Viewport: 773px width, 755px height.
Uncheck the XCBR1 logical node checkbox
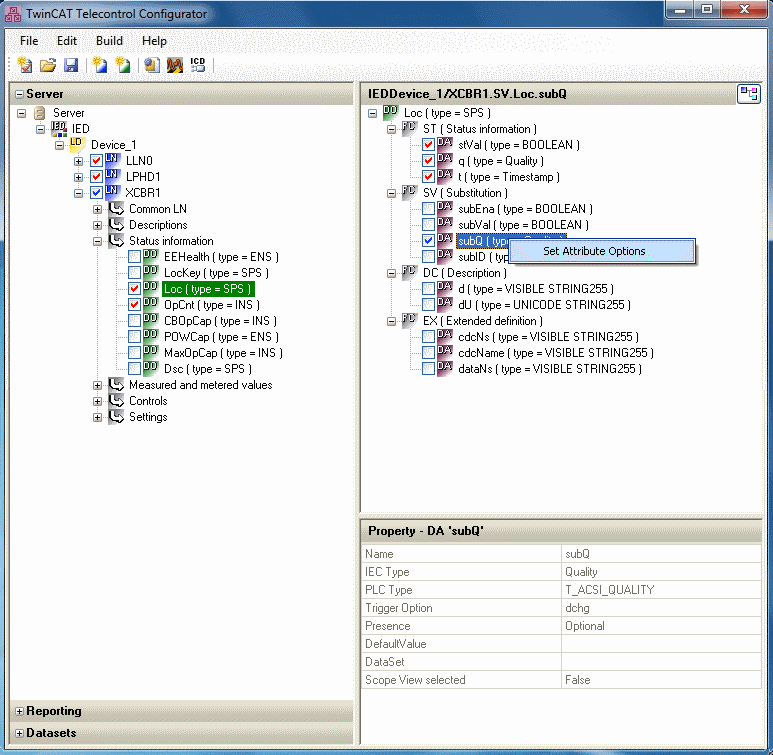point(97,193)
